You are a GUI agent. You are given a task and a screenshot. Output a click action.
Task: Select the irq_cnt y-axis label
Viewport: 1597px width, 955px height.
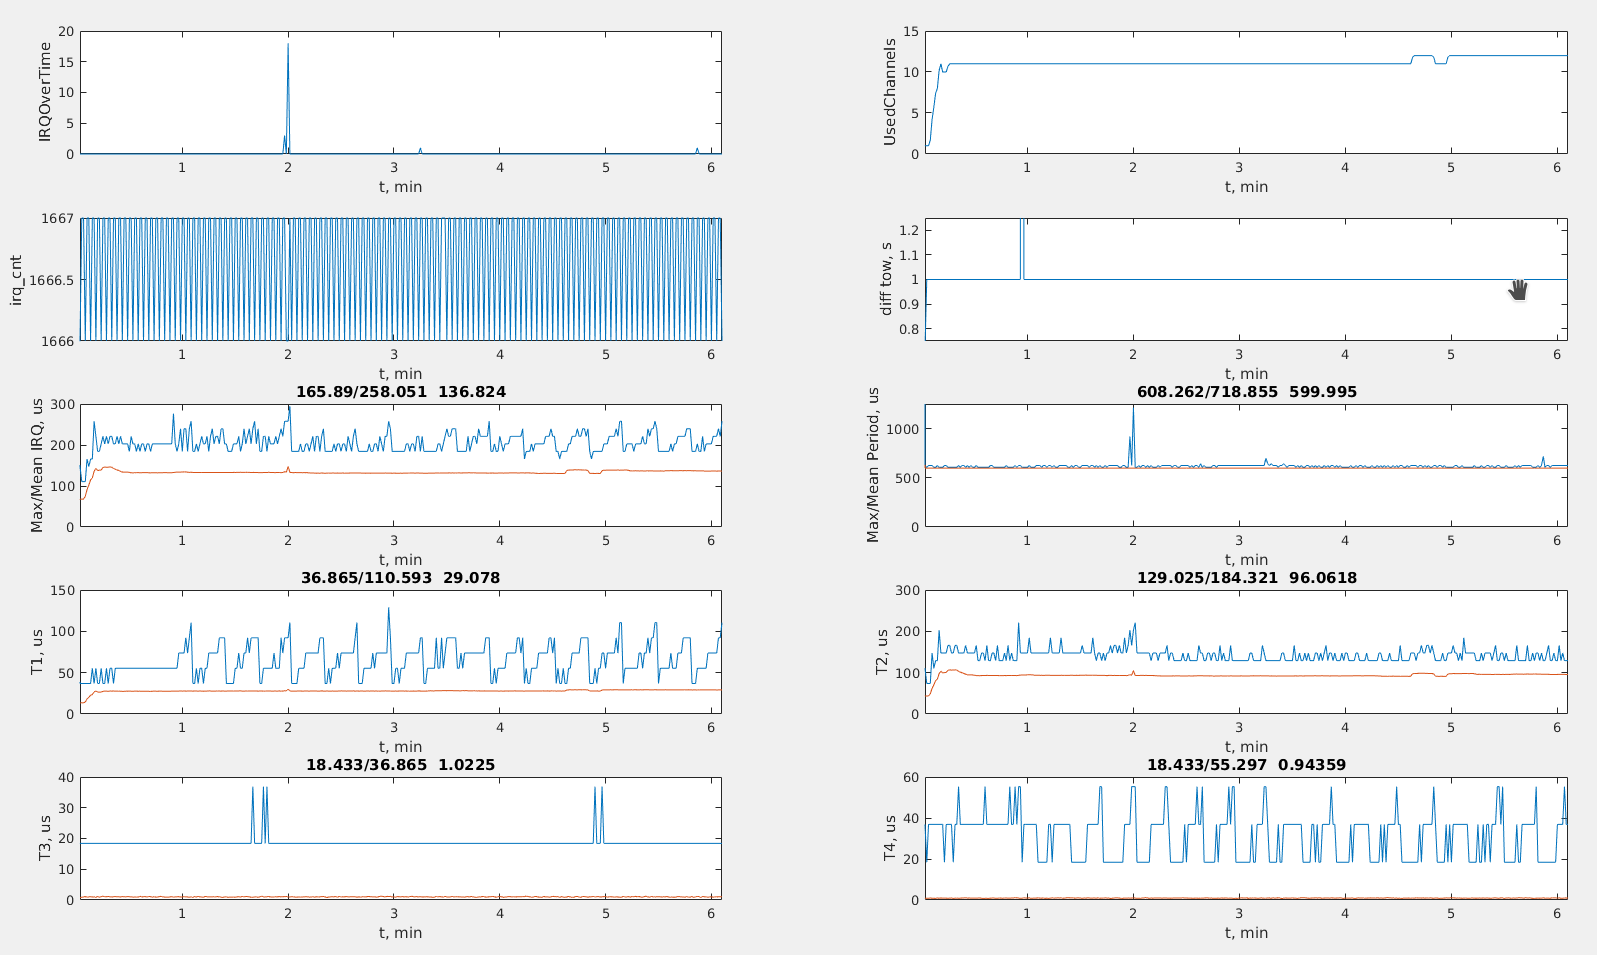[15, 279]
